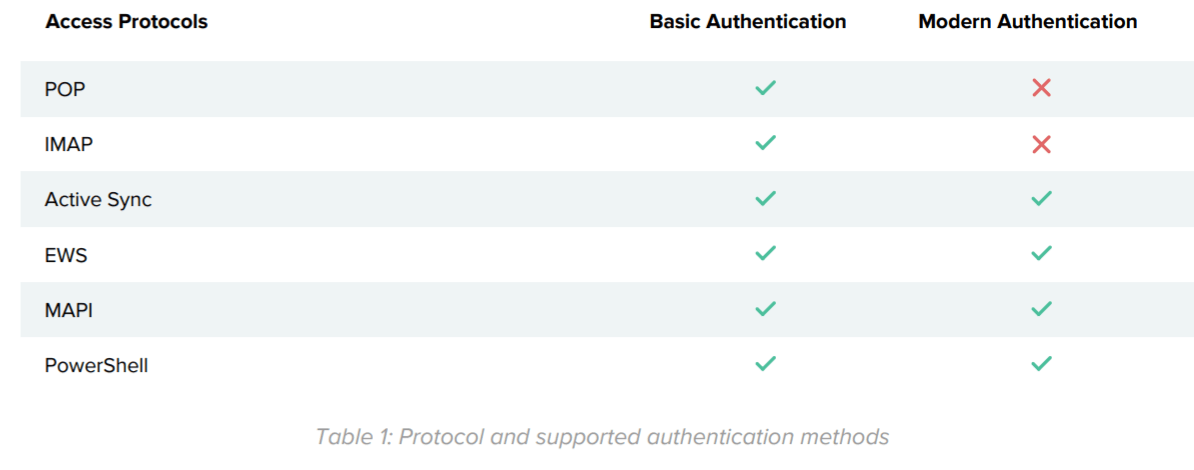Click the Active Sync Basic Authentication checkmark
Screen dimensions: 1194x470
pos(765,199)
